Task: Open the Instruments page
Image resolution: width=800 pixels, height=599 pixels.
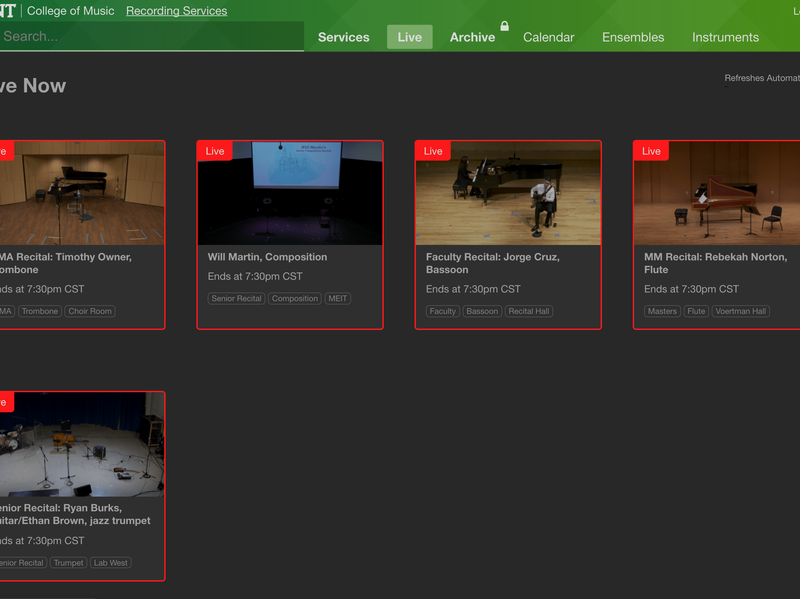Action: pos(726,37)
